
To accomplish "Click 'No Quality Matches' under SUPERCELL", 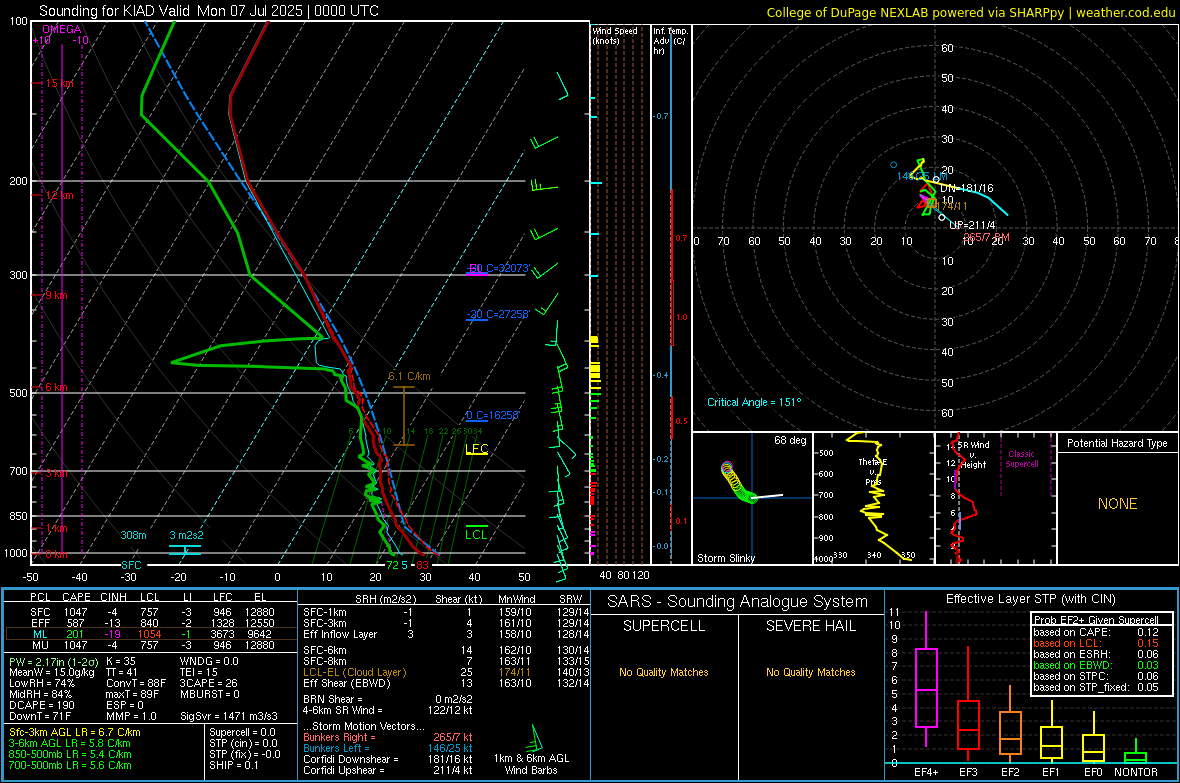I will coord(664,672).
